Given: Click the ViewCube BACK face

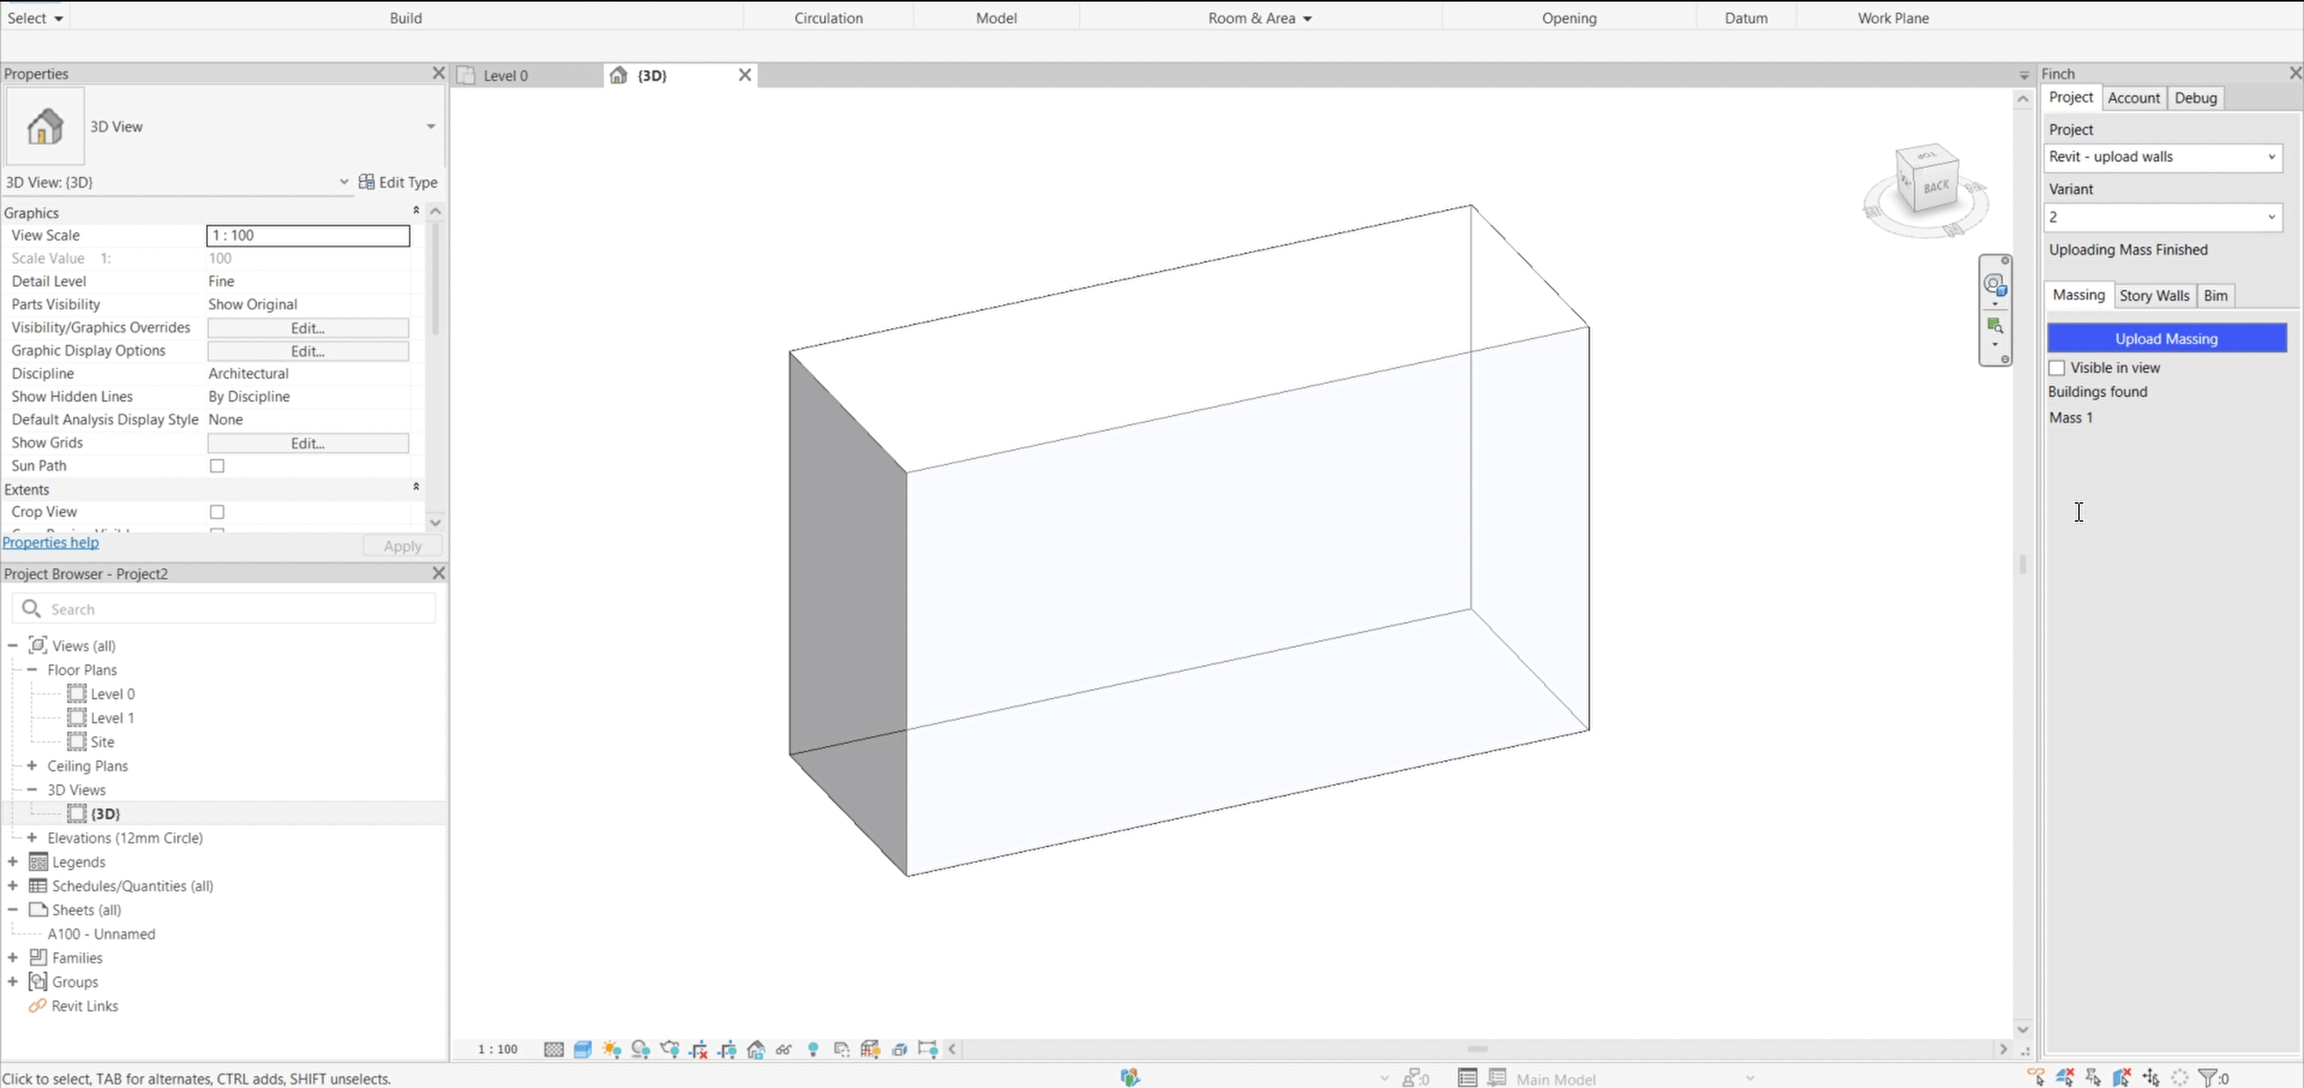Looking at the screenshot, I should (1936, 186).
